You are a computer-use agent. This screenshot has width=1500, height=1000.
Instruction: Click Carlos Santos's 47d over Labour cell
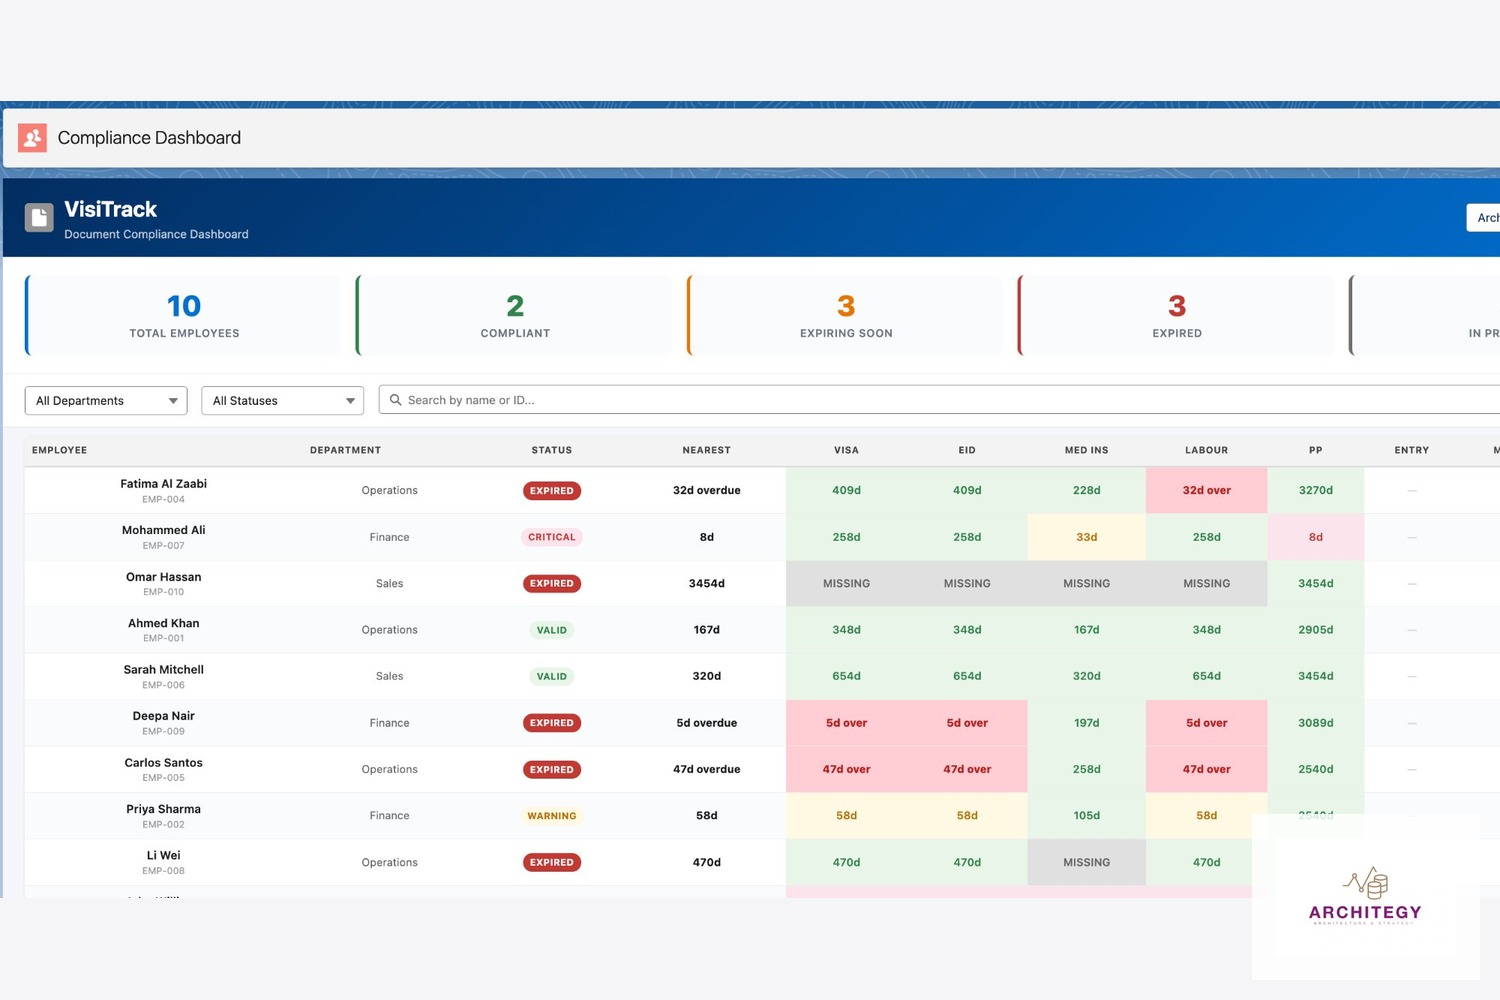click(x=1206, y=770)
